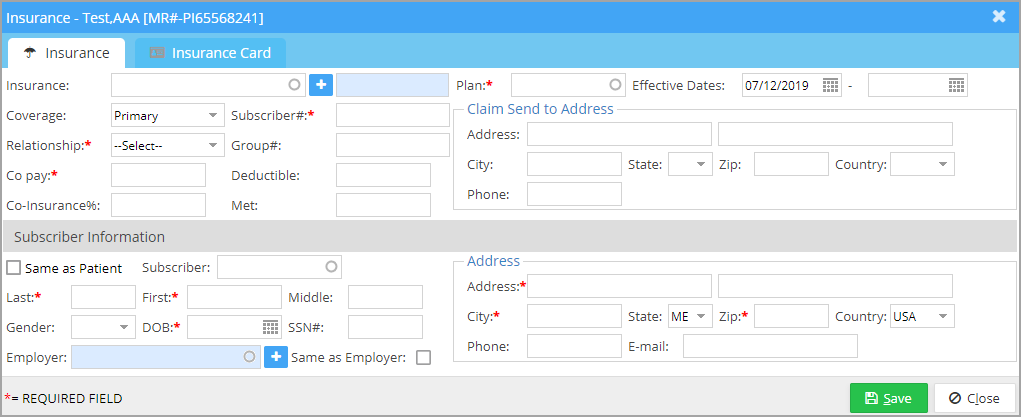Click the plus icon next to Insurance field

coord(320,85)
